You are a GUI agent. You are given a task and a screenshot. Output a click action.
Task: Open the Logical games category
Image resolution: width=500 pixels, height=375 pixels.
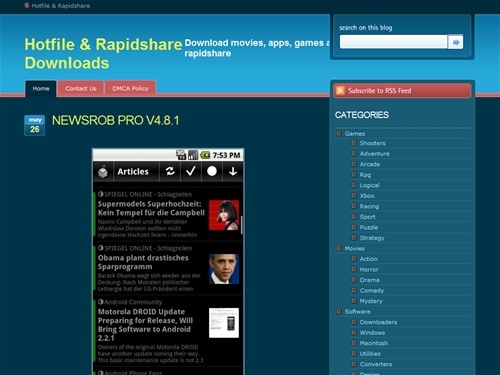click(369, 185)
